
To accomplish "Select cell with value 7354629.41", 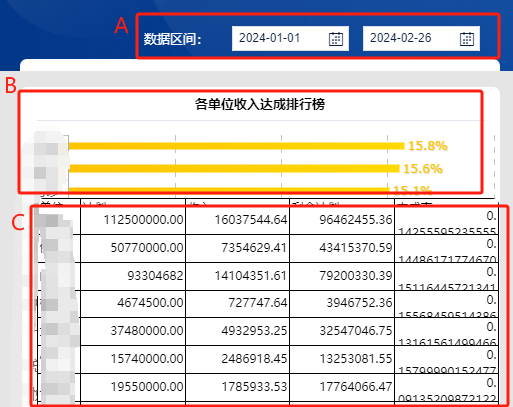I will pyautogui.click(x=238, y=248).
